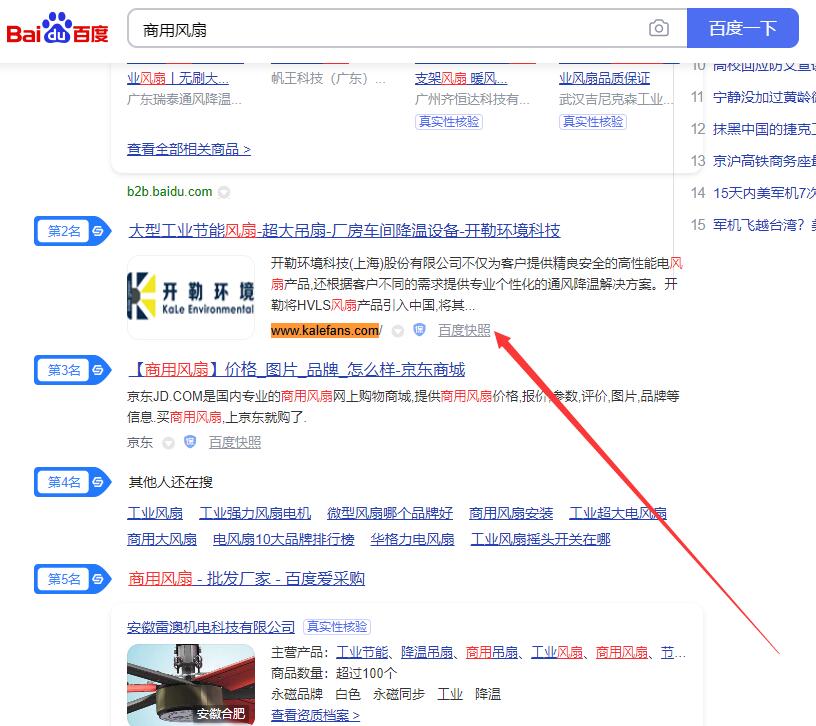Screen dimensions: 816x726
Task: Click 工业 tag link below 商品数量
Action: click(450, 694)
